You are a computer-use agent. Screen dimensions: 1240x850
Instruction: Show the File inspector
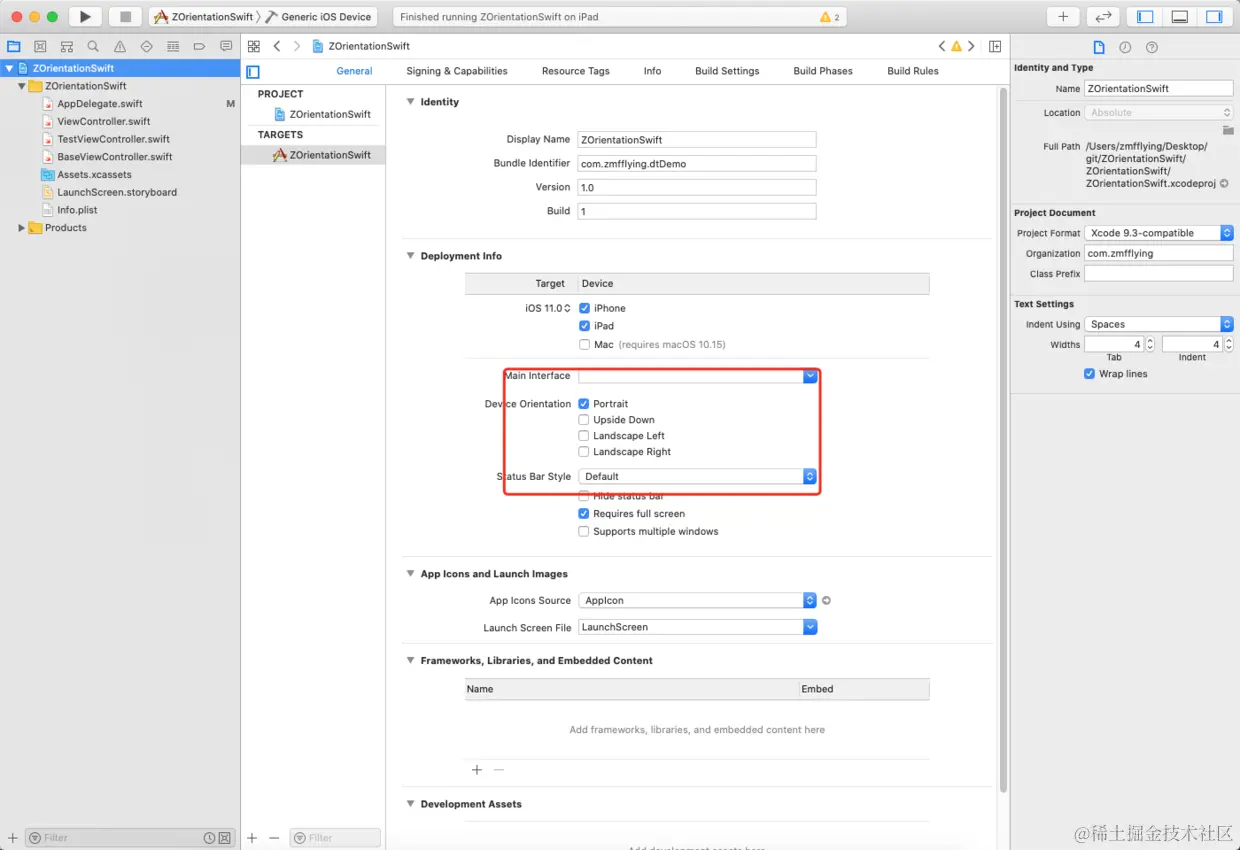click(1099, 47)
